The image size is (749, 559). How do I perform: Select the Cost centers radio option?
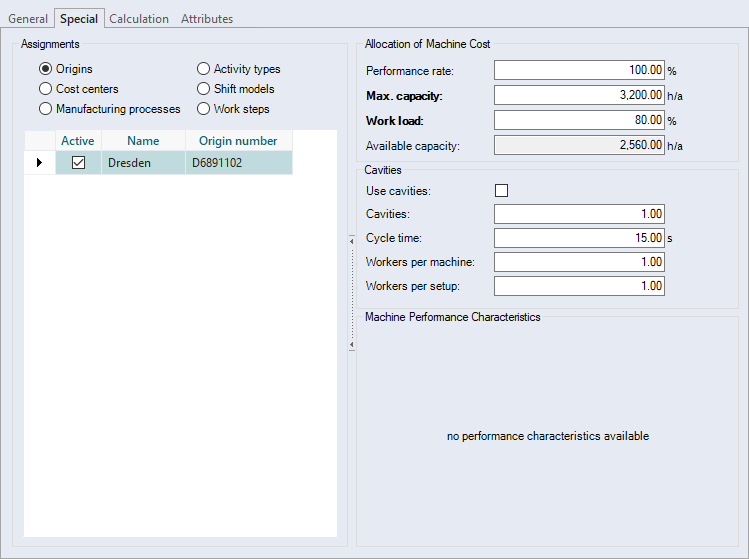46,89
